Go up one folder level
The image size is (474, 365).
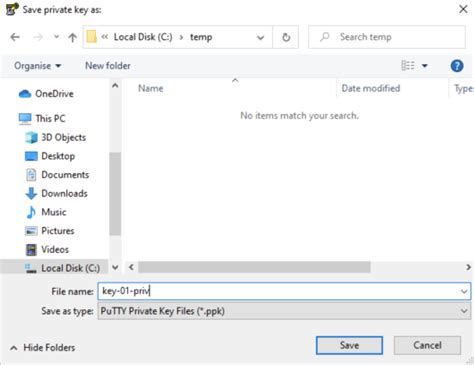[72, 37]
